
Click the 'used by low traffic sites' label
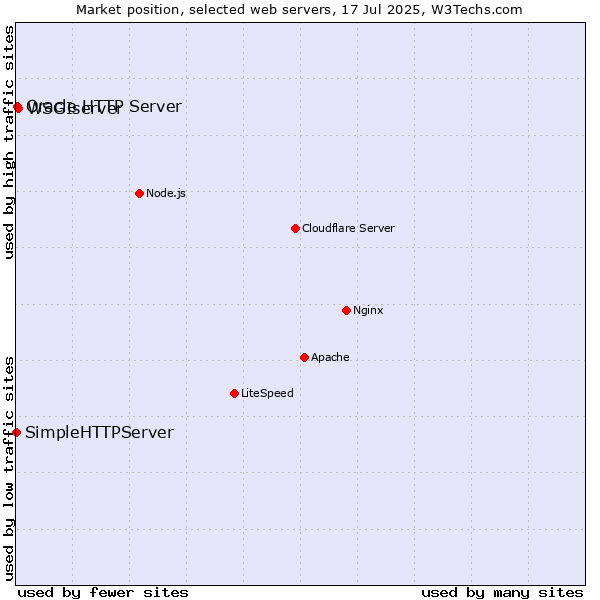9,469
